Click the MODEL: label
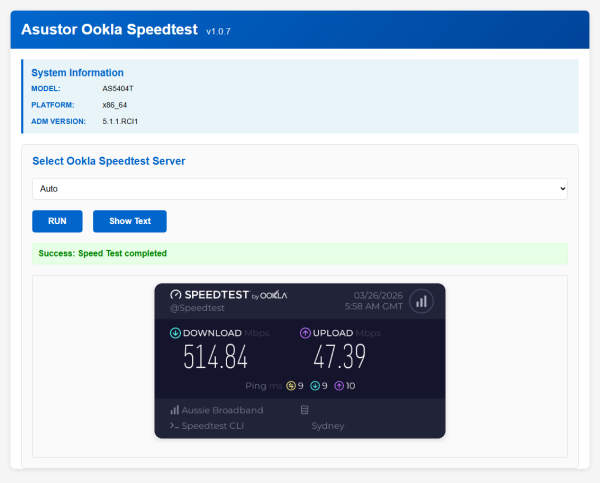The height and width of the screenshot is (483, 600). (x=46, y=89)
